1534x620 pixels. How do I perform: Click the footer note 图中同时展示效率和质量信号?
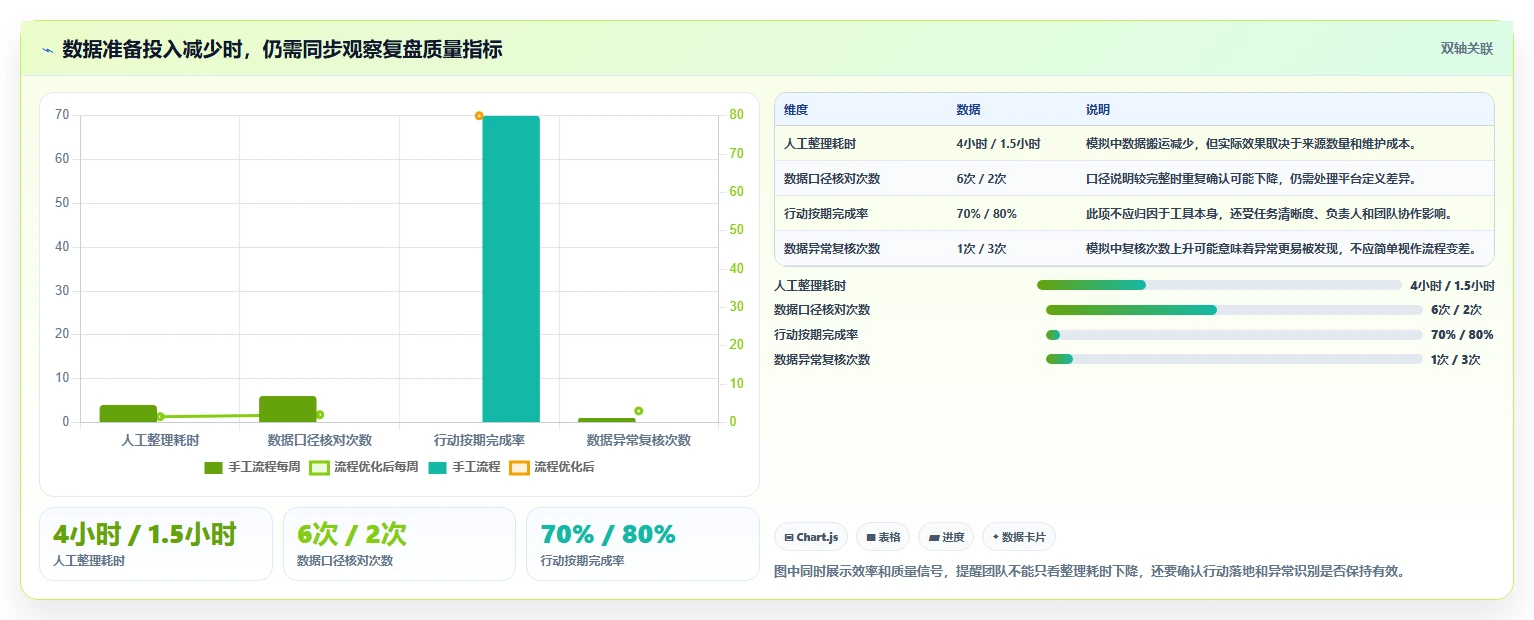tap(1090, 572)
